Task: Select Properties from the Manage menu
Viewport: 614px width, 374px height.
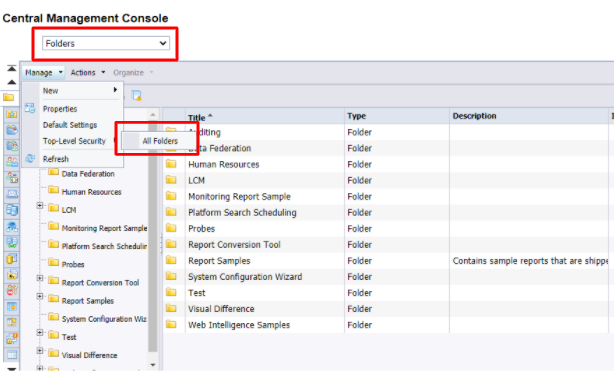Action: [60, 109]
